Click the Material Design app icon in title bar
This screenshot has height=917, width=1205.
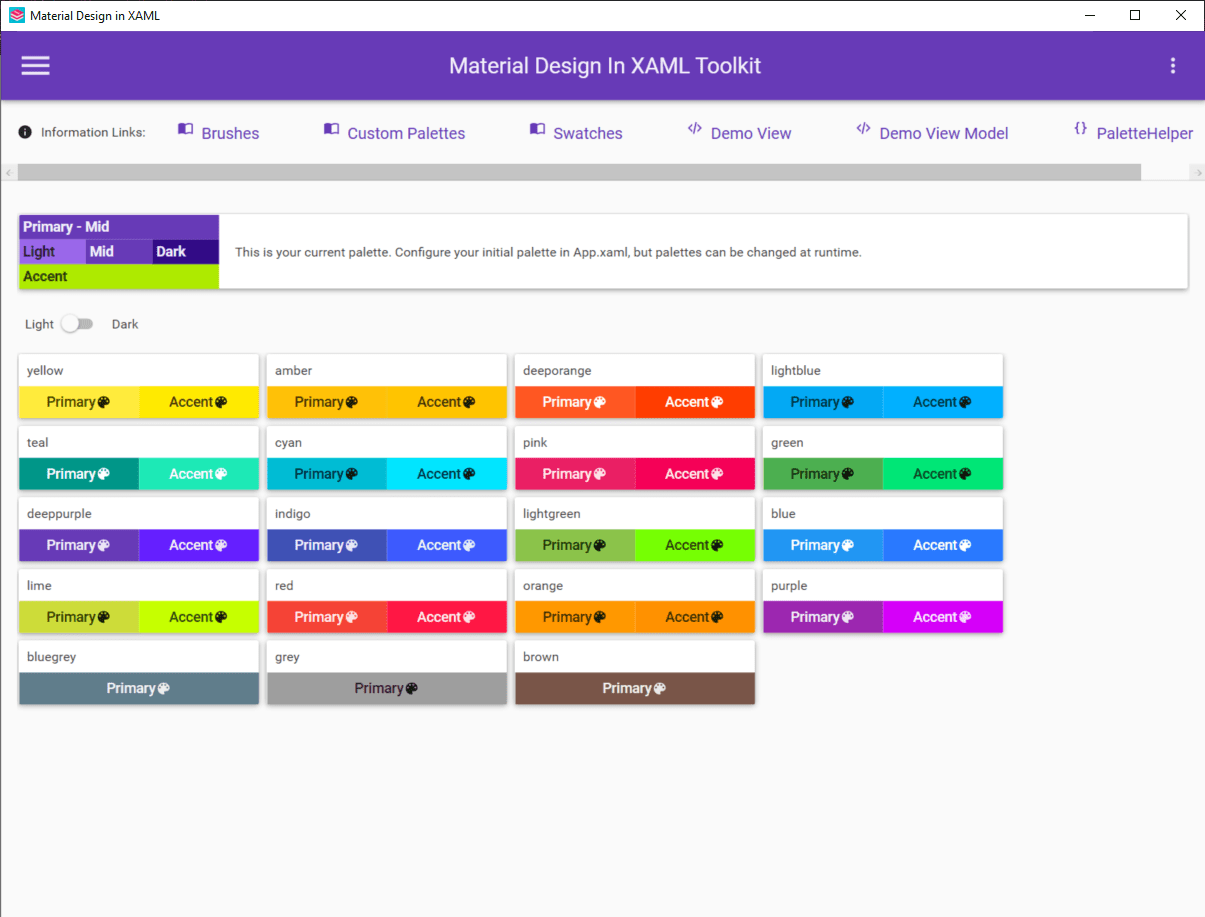(16, 15)
